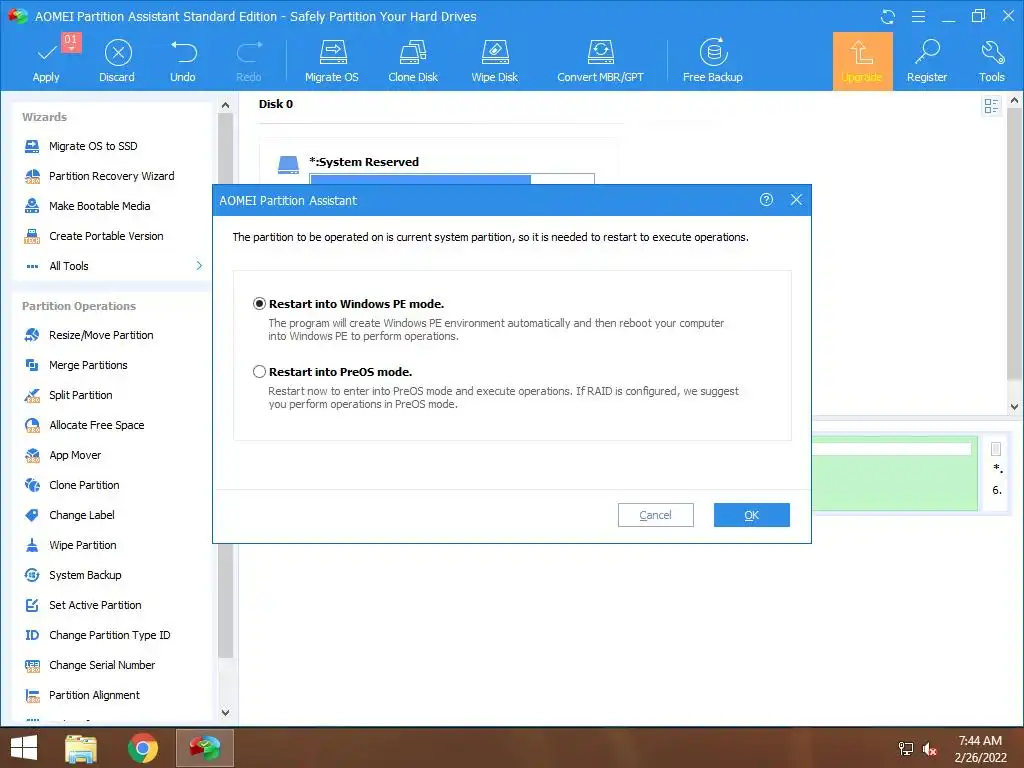This screenshot has width=1024, height=768.
Task: Close the AOMEI Partition Assistant dialog
Action: [x=796, y=200]
